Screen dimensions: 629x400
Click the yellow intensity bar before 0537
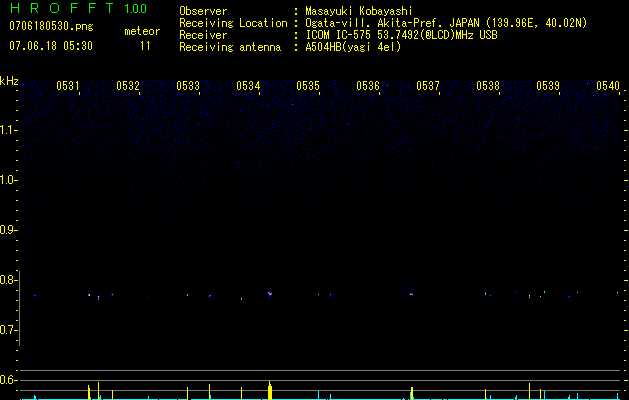pos(412,394)
